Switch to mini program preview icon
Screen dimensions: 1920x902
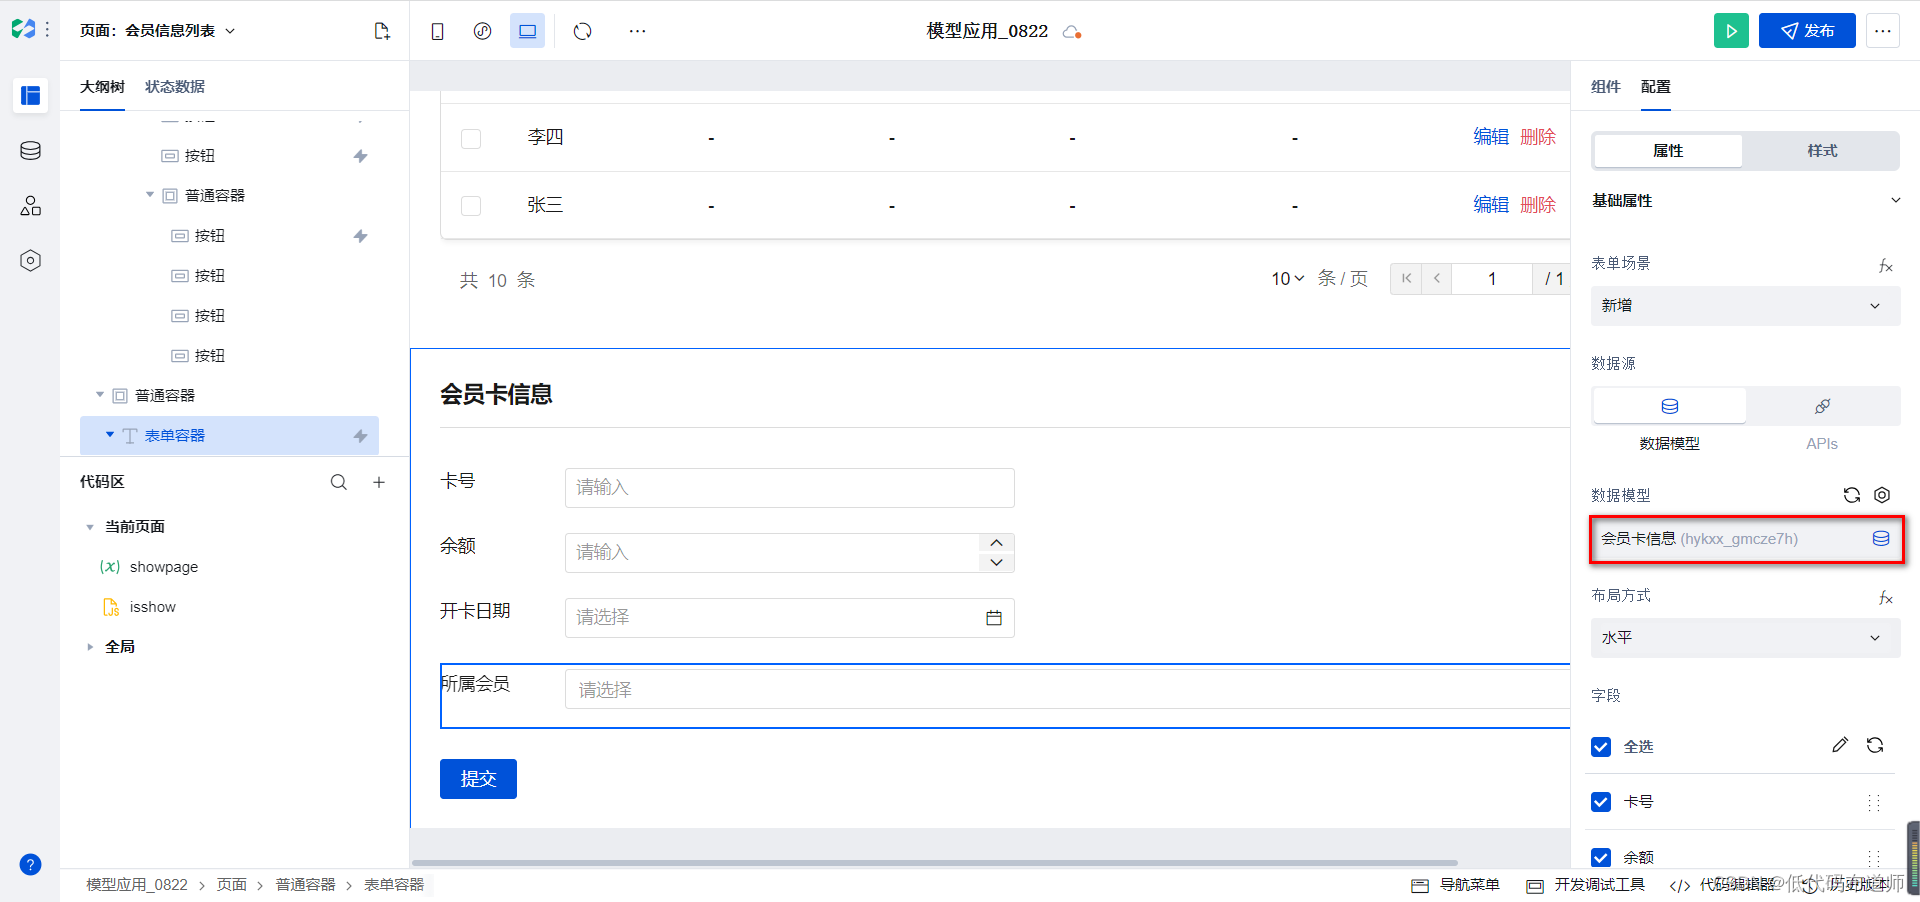(482, 31)
